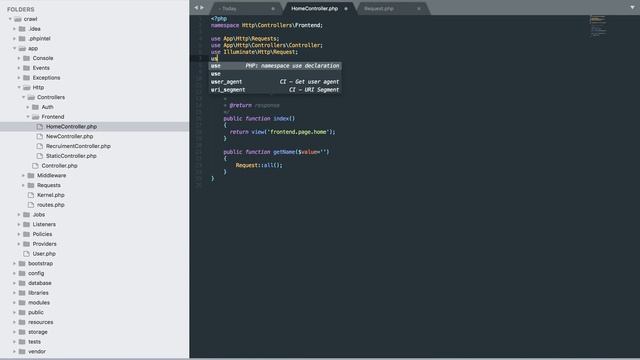
Task: Click the Controller.php file icon
Action: point(35,166)
